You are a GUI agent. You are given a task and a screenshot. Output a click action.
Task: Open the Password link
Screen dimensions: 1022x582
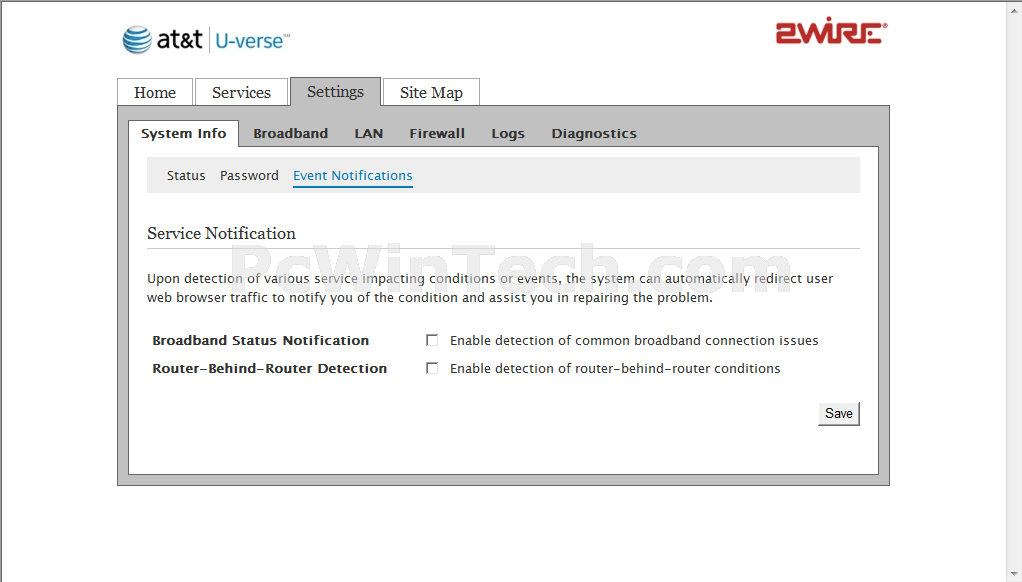[x=249, y=175]
